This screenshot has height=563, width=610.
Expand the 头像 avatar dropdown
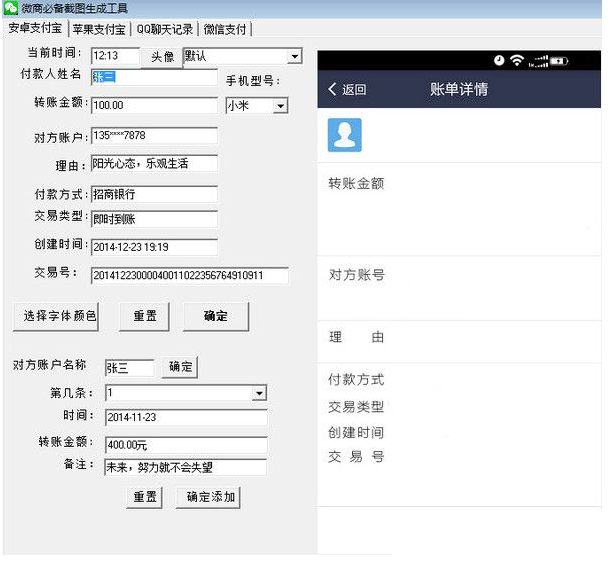coord(294,57)
